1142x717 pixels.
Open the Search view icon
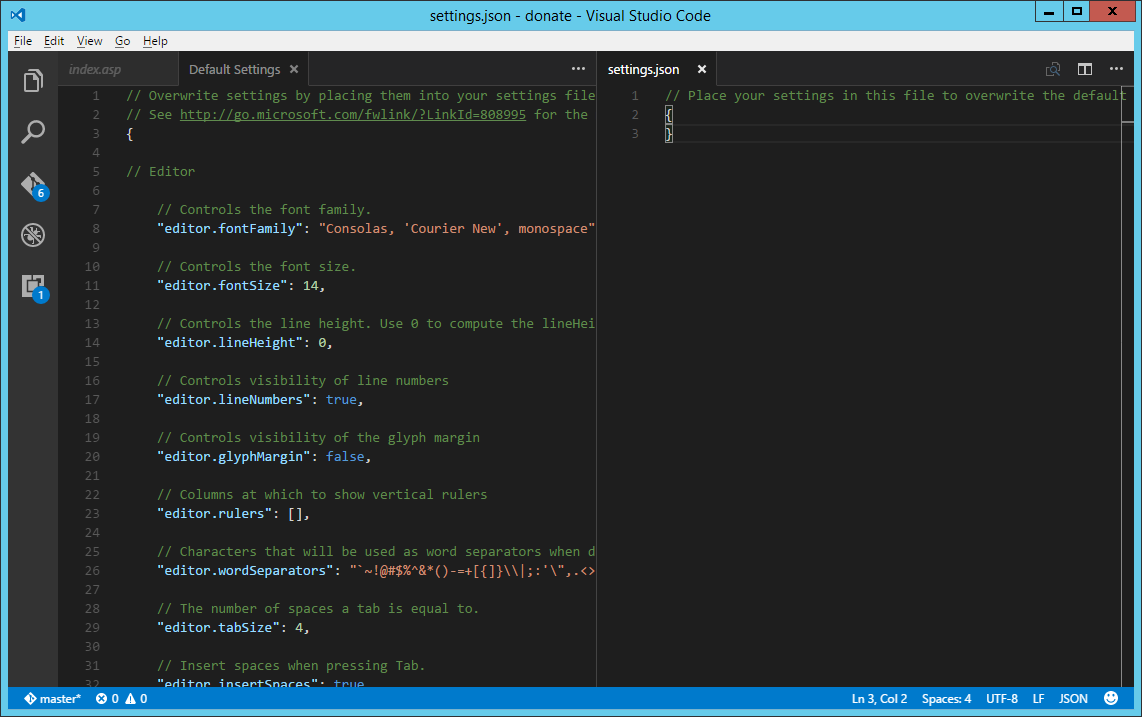[33, 132]
